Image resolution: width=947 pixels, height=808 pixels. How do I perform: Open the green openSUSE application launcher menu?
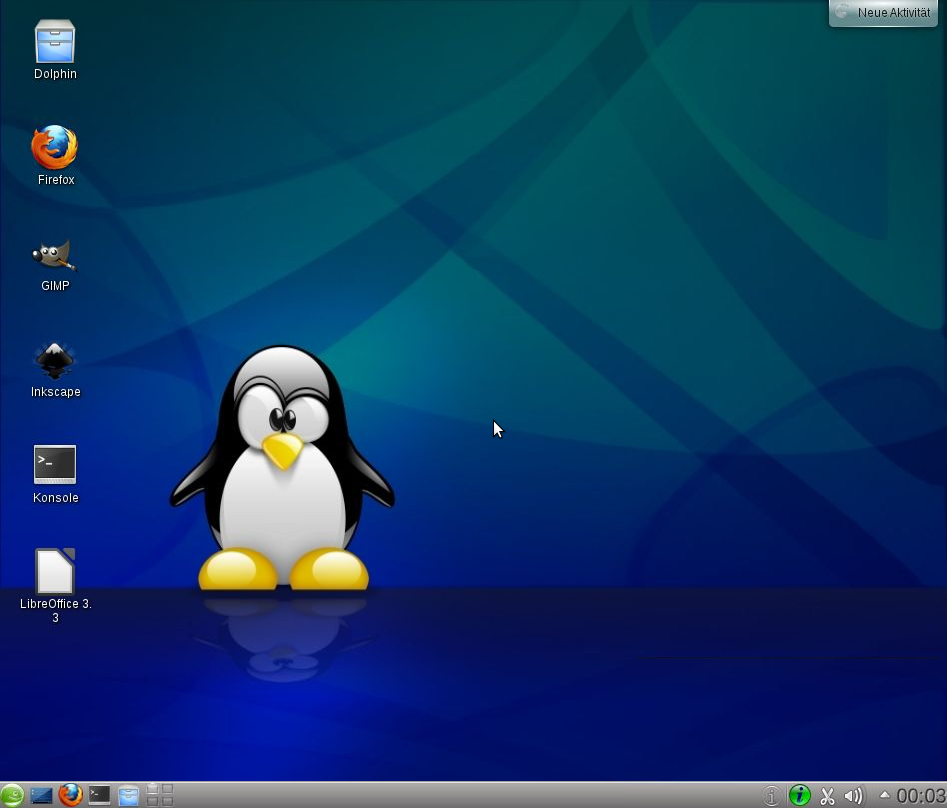(11, 795)
